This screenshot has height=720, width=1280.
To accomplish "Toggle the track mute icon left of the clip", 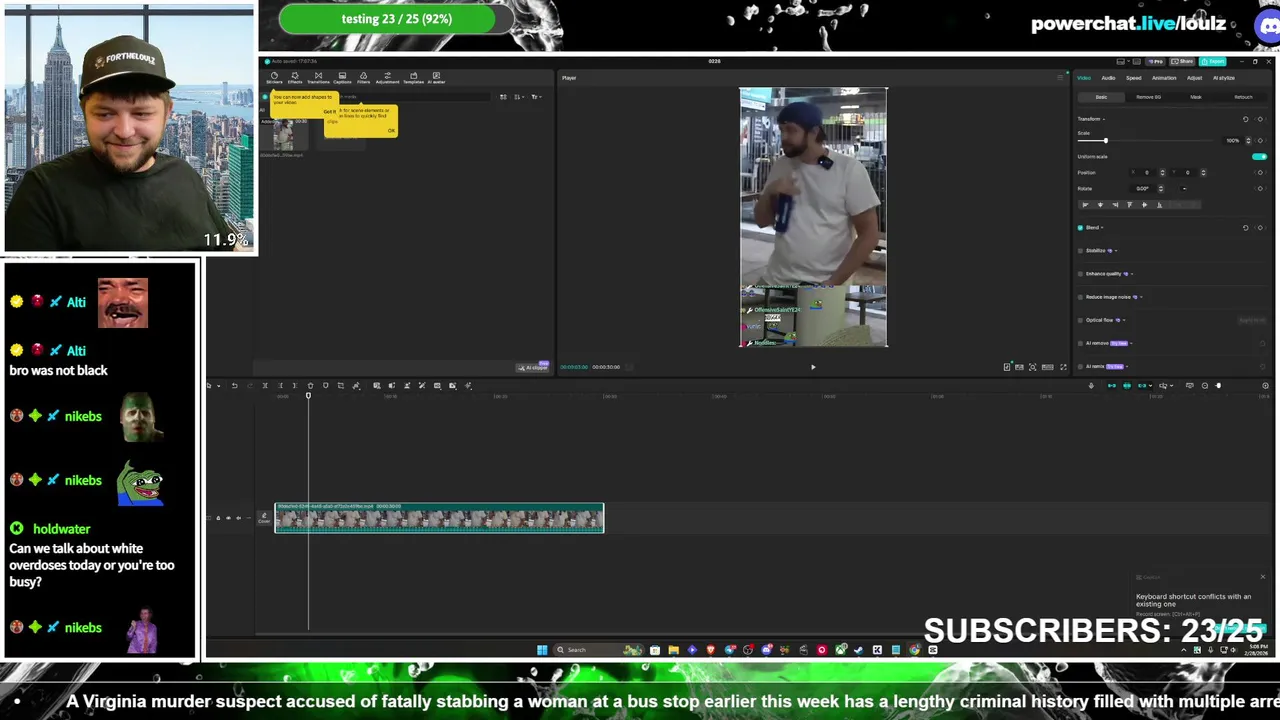I will [239, 518].
